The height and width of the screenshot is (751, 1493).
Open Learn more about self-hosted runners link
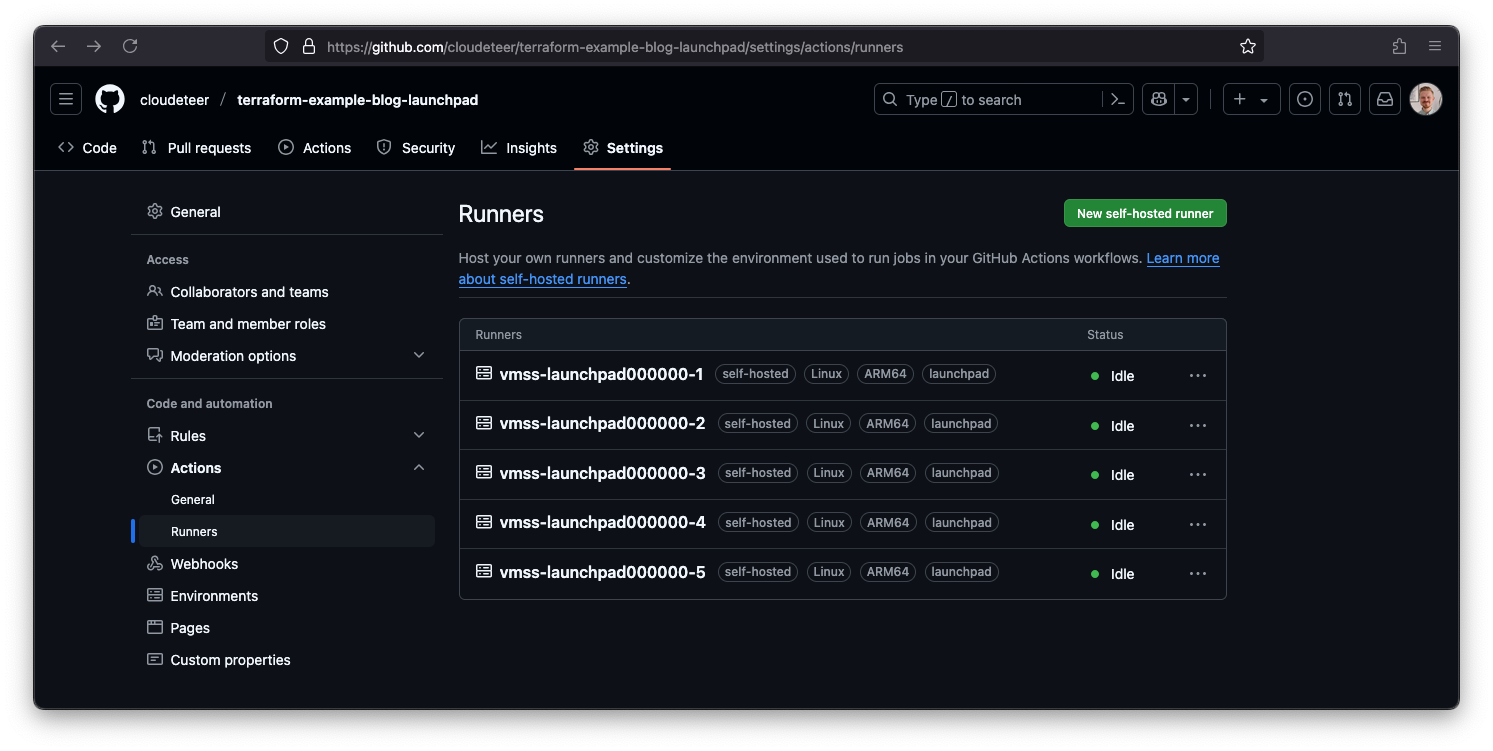(x=1183, y=258)
